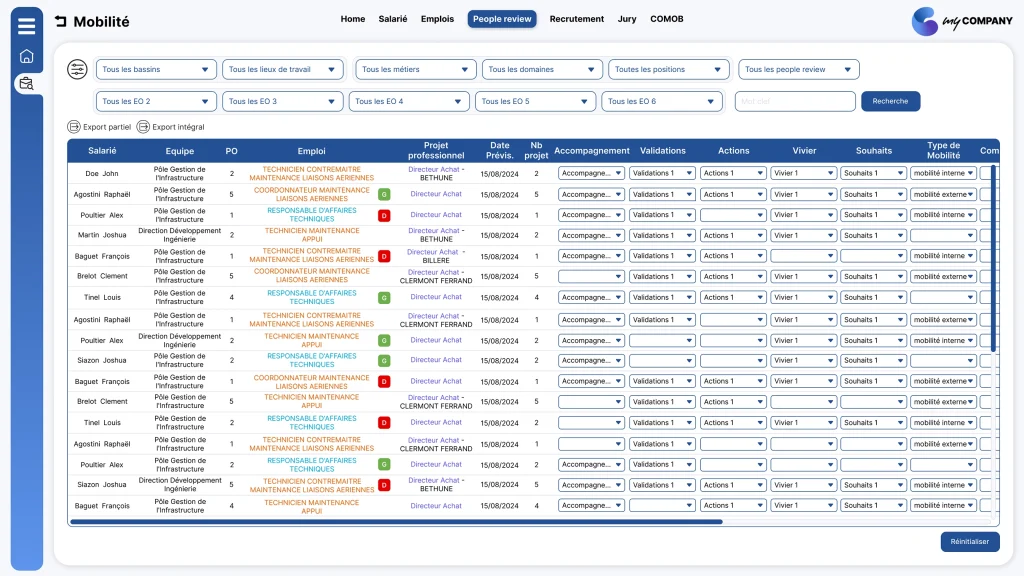Click the Réinitialiser button
The image size is (1024, 576).
(970, 541)
